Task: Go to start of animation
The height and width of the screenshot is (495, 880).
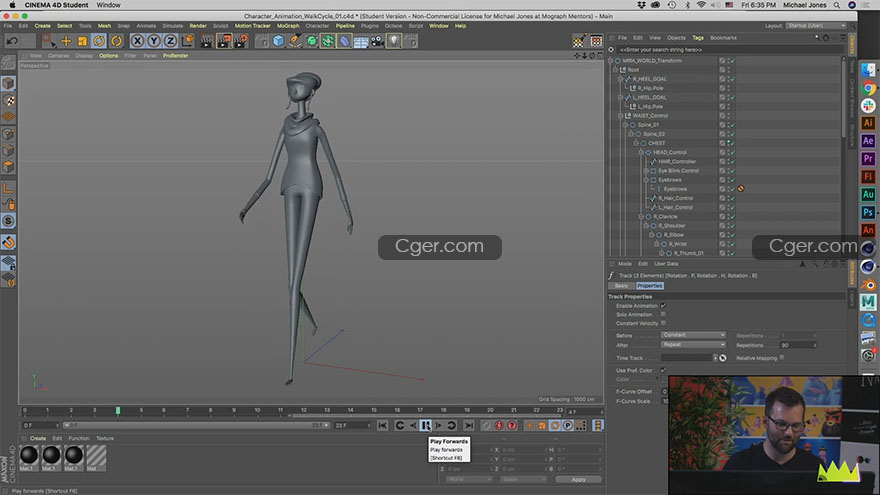Action: click(x=383, y=425)
